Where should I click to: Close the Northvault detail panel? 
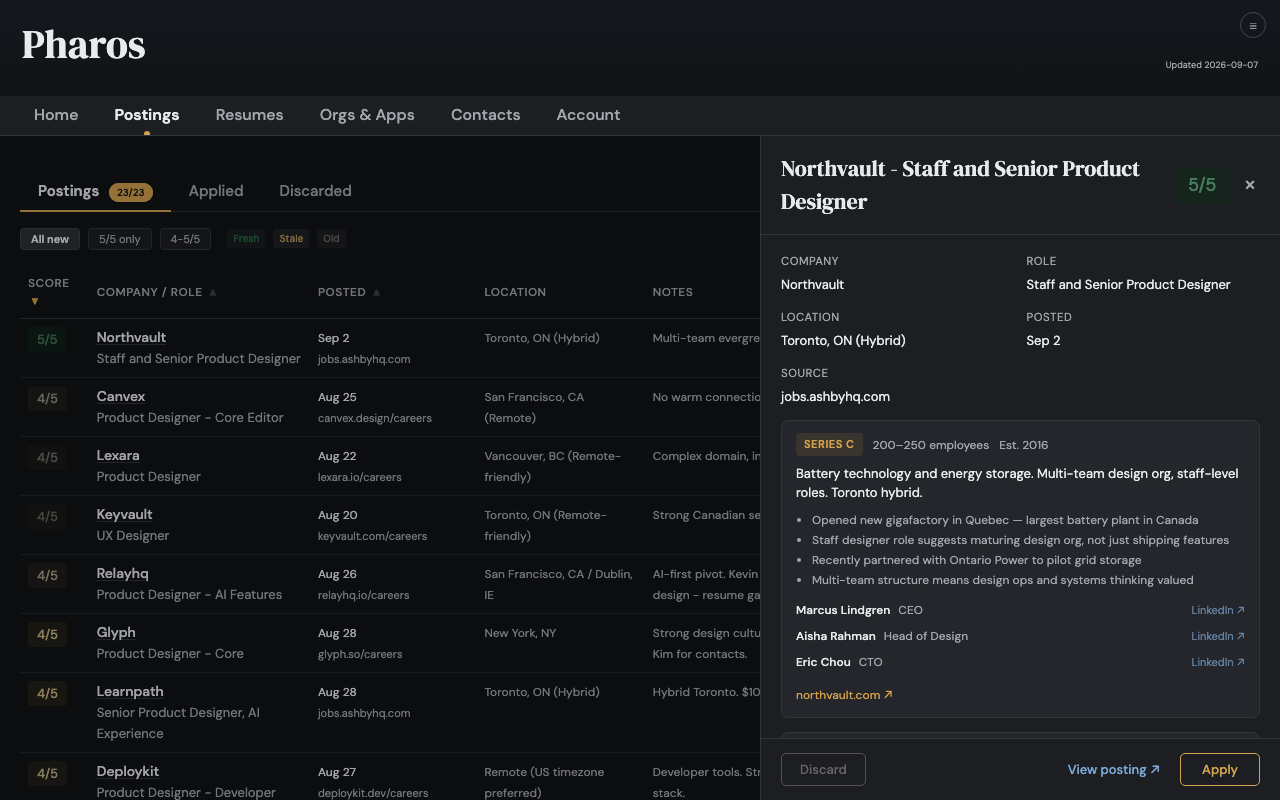pos(1250,185)
